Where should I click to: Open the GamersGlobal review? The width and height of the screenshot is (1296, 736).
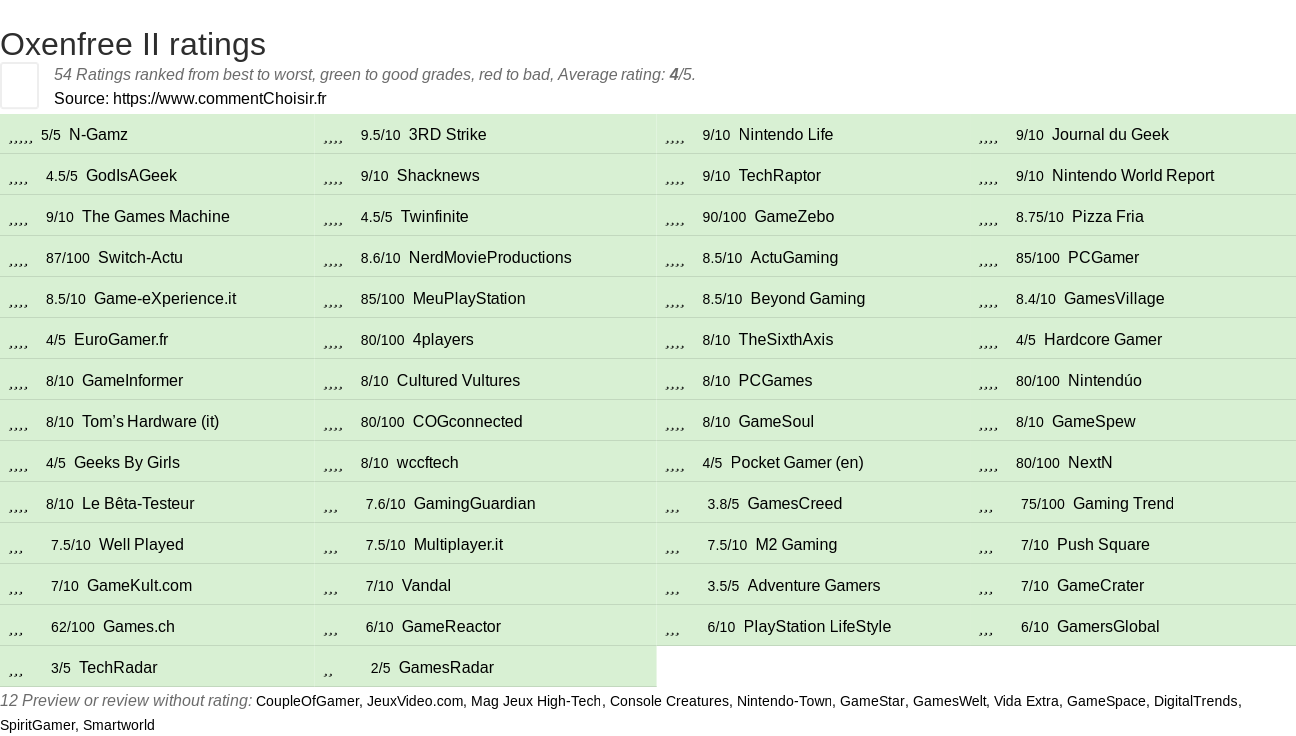click(1108, 626)
